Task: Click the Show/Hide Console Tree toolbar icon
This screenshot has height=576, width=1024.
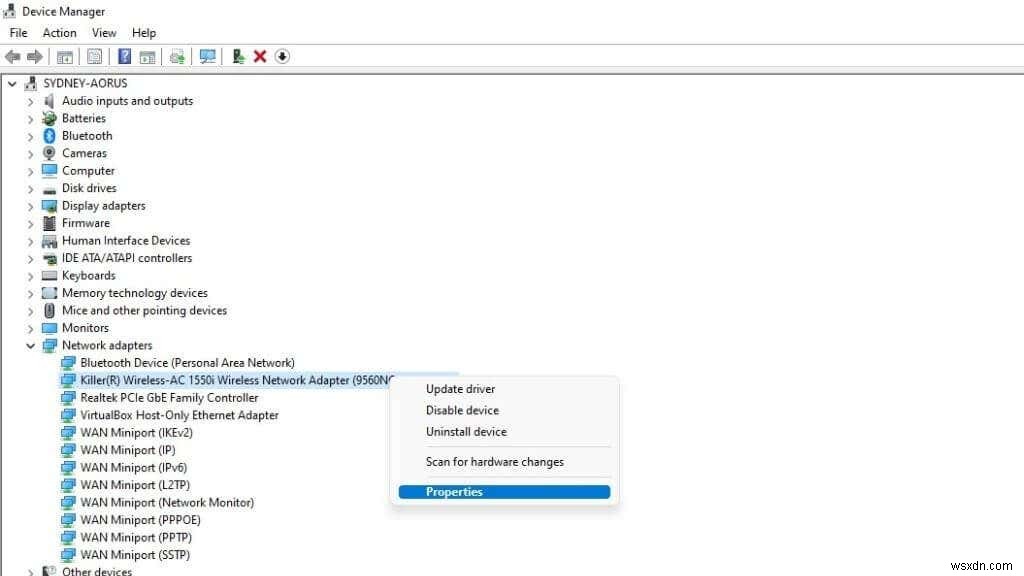Action: [x=65, y=57]
